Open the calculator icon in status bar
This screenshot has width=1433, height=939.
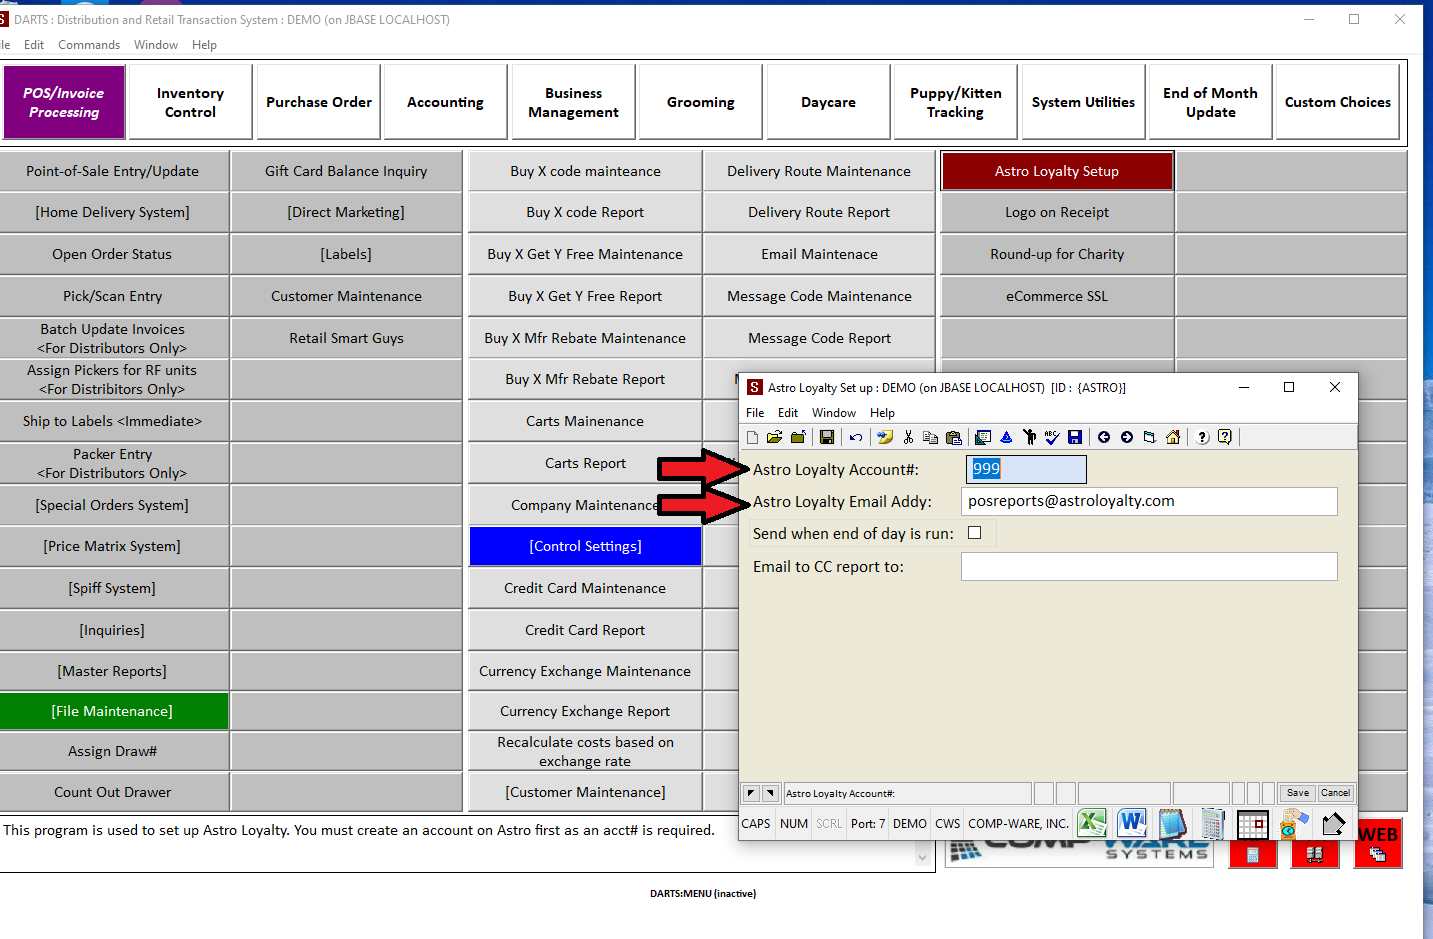tap(1213, 824)
